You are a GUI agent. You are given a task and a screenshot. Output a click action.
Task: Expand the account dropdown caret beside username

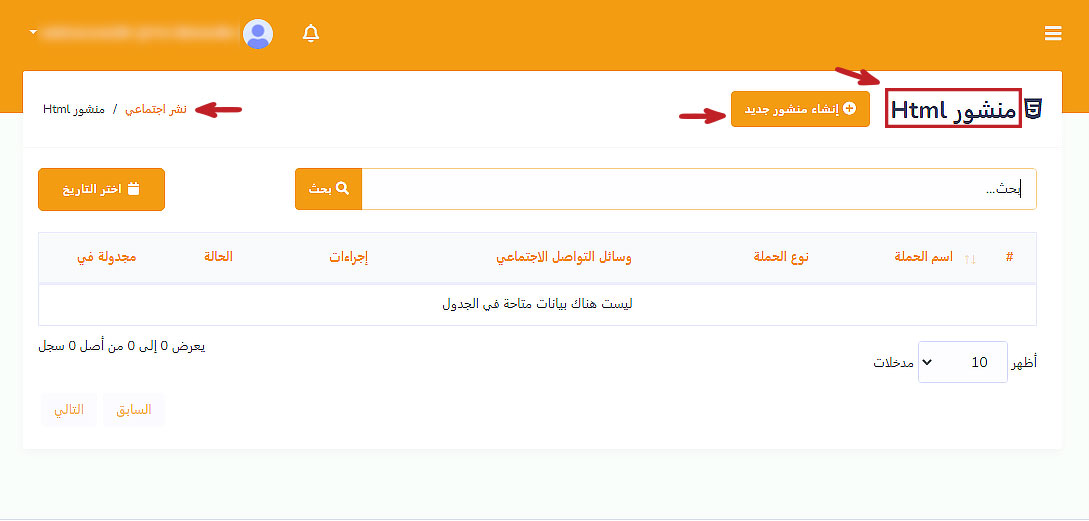coord(33,33)
